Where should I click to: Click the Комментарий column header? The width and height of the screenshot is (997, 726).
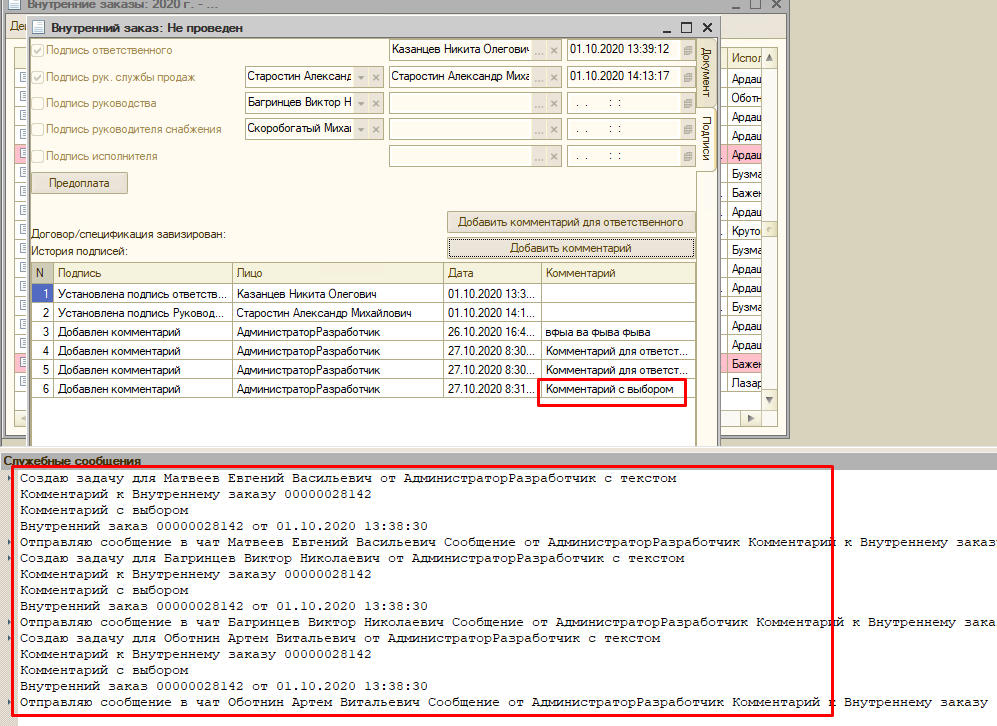[x=618, y=273]
